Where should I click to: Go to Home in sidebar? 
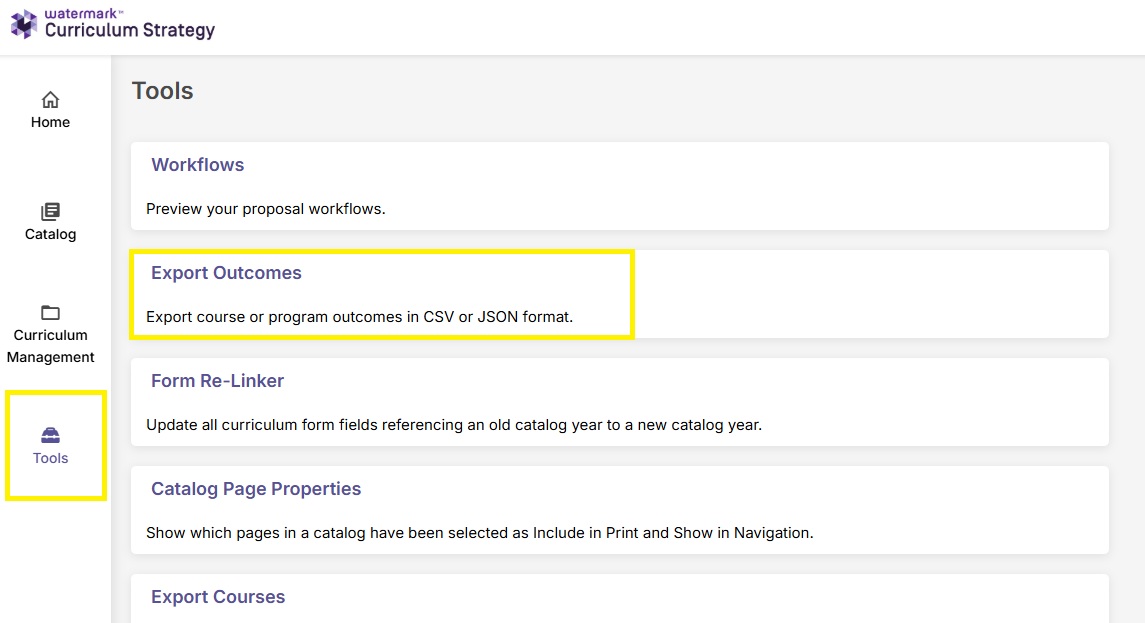(50, 122)
